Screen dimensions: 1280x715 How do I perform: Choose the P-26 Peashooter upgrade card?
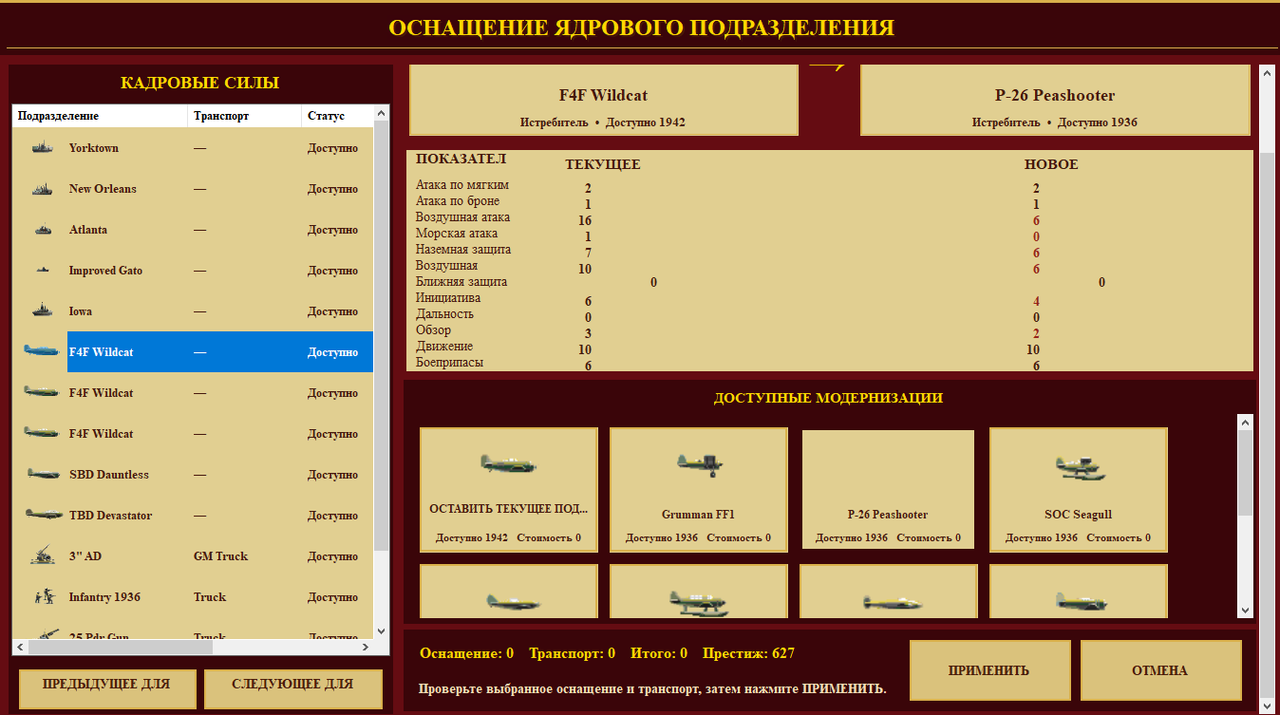888,490
